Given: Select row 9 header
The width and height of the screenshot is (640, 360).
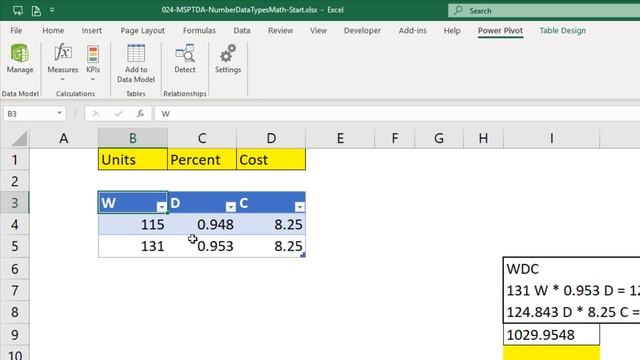Looking at the screenshot, I should coord(15,334).
